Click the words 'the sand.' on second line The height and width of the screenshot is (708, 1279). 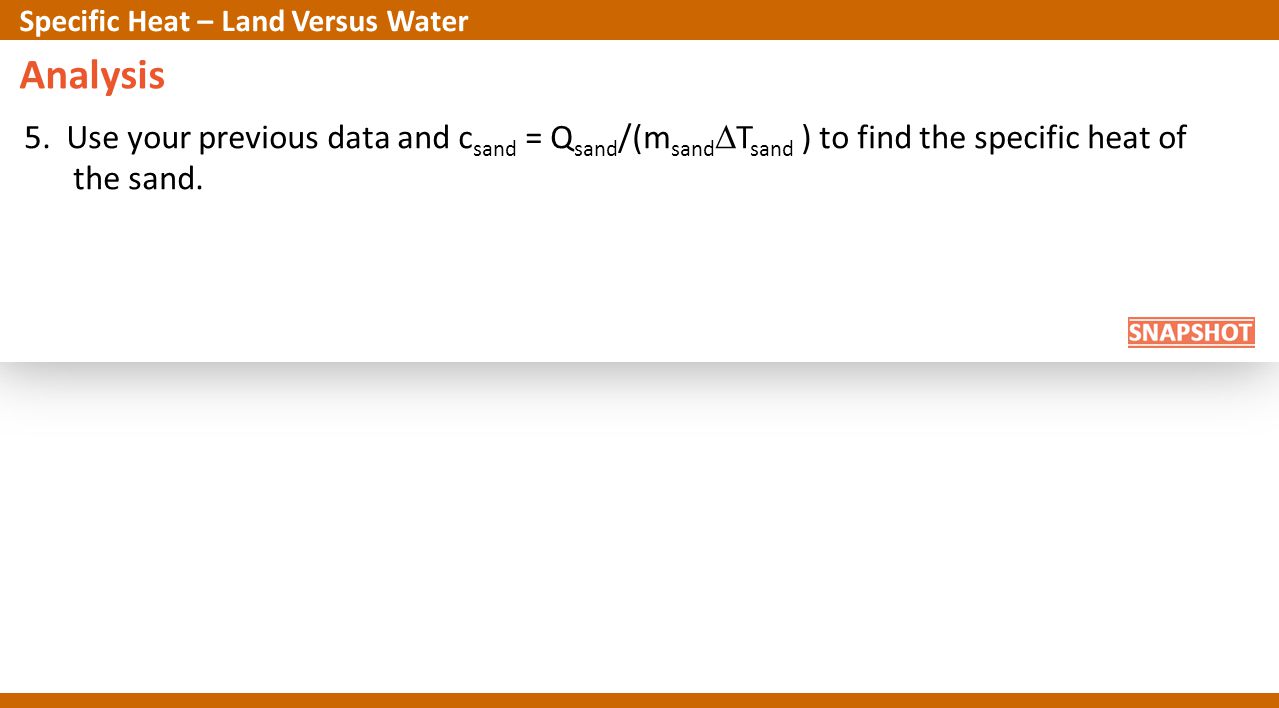tap(138, 179)
